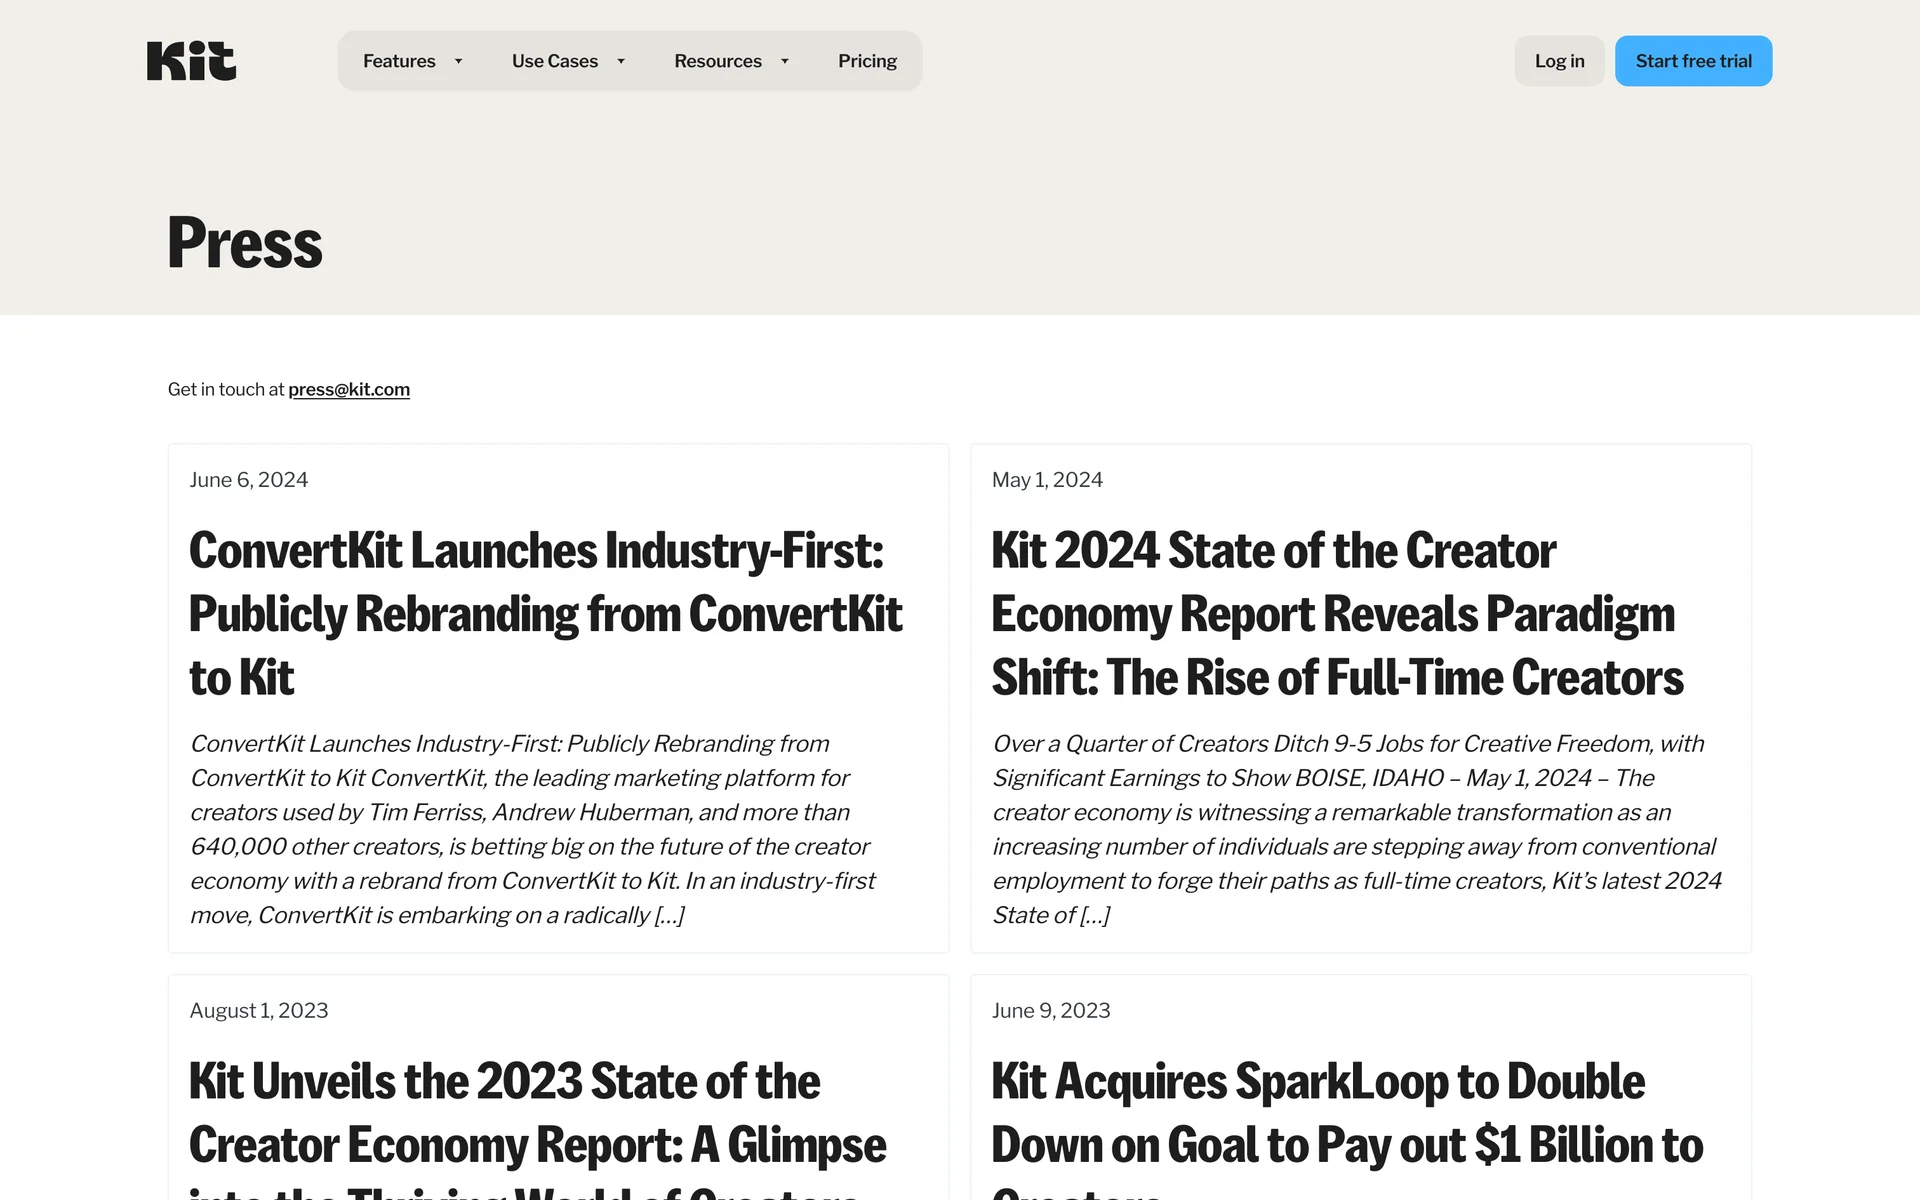Click the ConvertKit rebrand article excerpt
Screen dimensions: 1920x1200
532,829
